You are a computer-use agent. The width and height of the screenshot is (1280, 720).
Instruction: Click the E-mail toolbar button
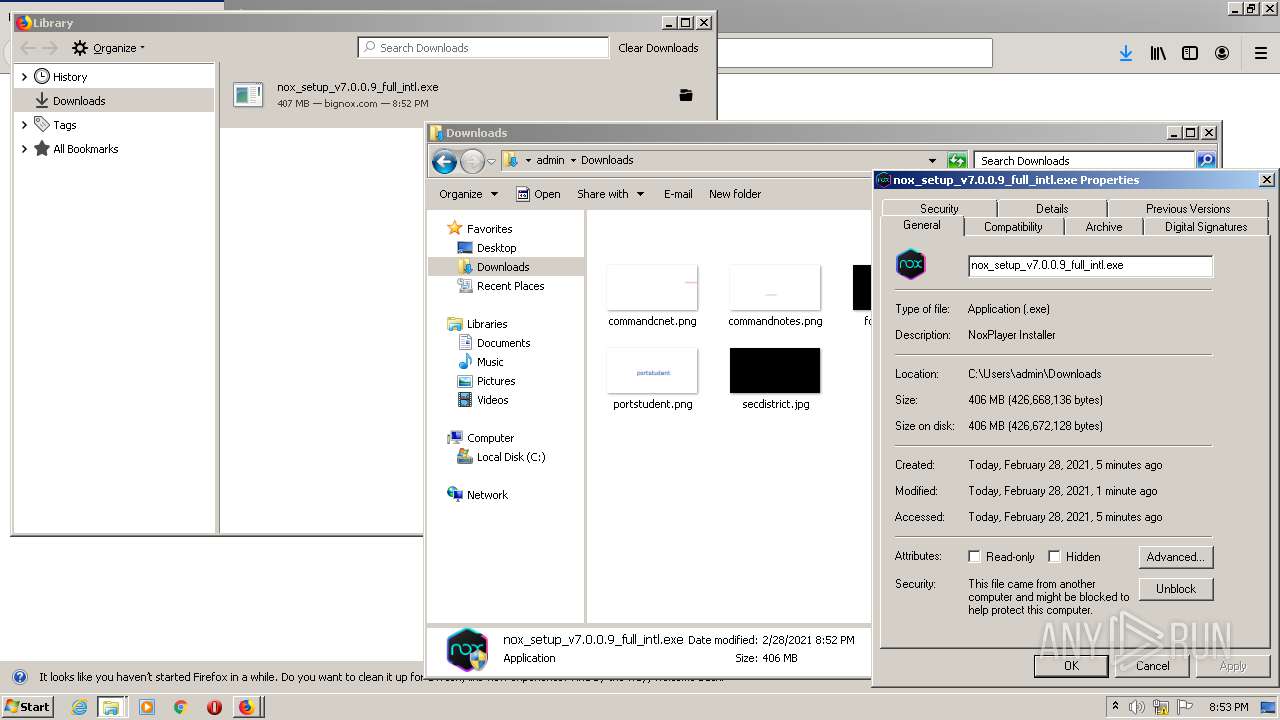678,194
